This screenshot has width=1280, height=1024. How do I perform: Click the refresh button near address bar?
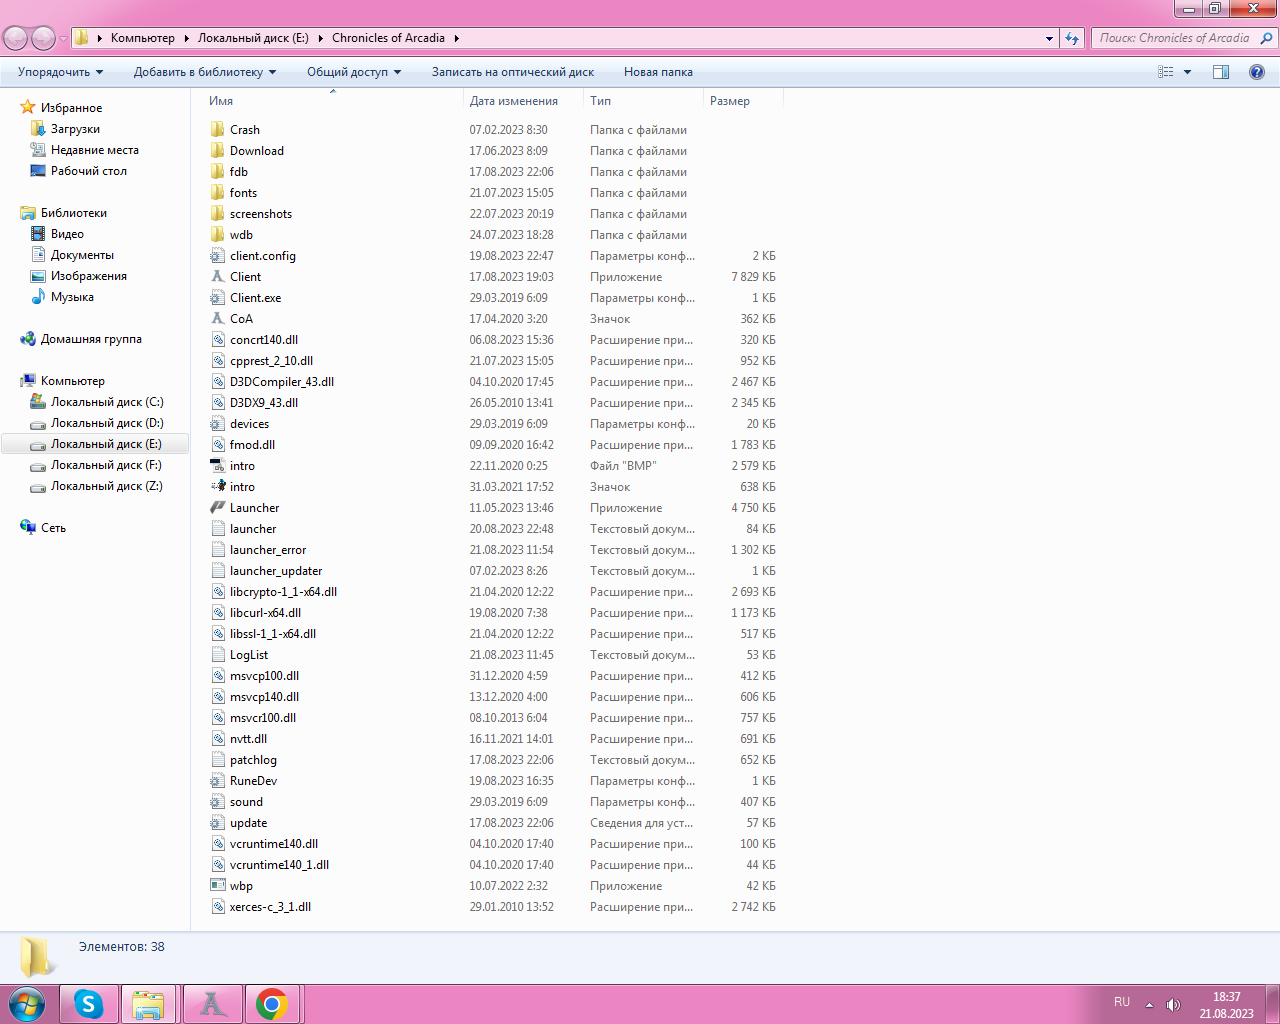[1072, 38]
